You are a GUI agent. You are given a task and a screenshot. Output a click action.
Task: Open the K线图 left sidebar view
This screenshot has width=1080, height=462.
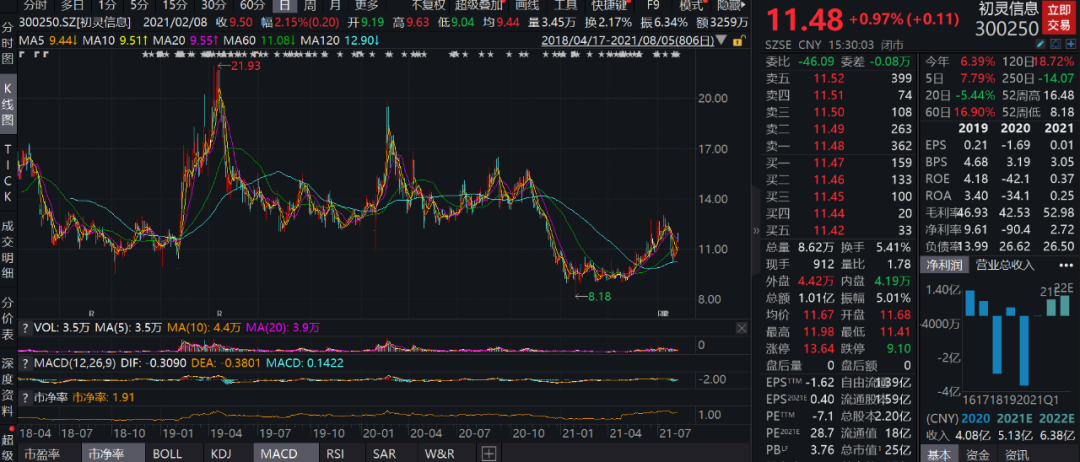point(8,104)
